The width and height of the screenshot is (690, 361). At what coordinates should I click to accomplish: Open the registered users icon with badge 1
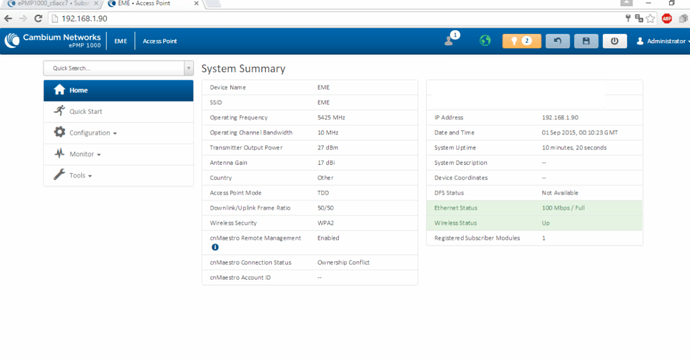point(451,39)
